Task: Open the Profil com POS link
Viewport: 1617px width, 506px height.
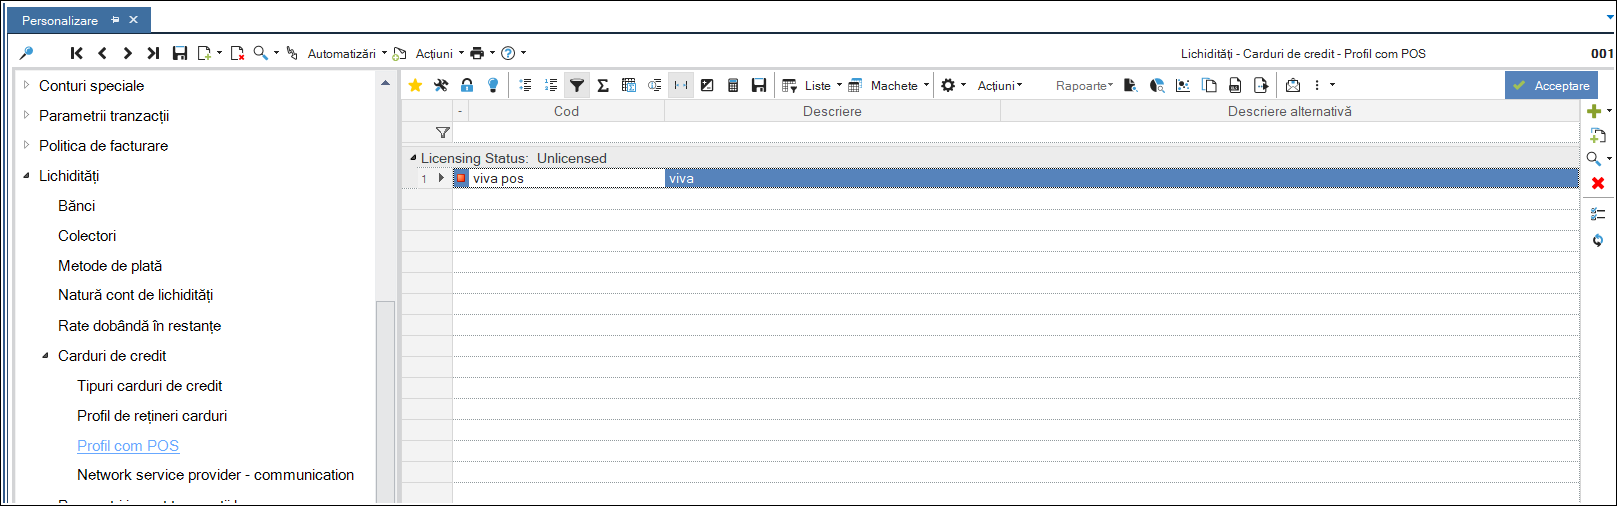Action: point(128,446)
